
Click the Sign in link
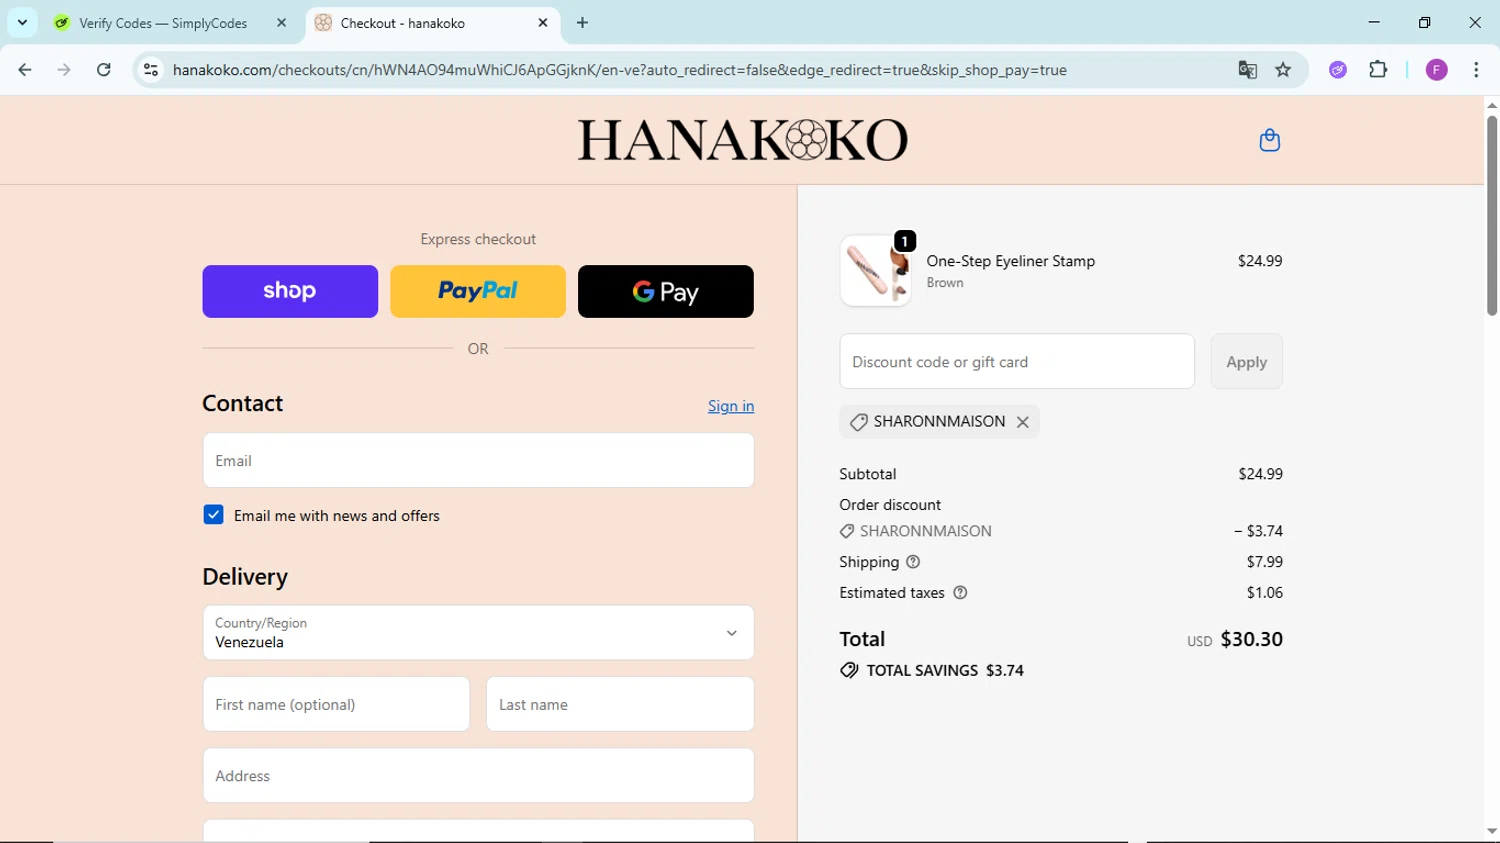point(731,406)
